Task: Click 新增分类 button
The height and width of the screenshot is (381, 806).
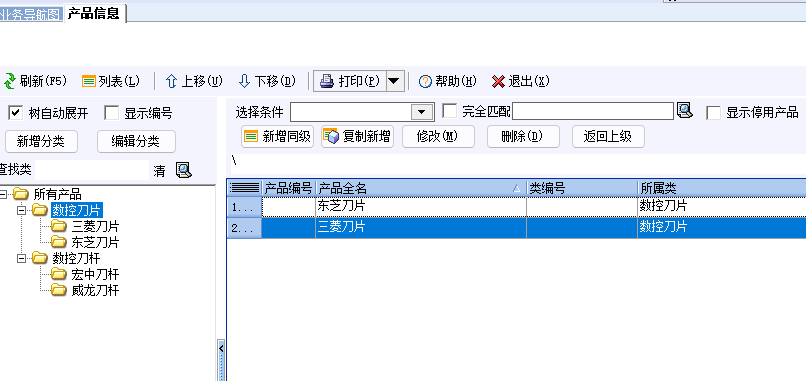Action: (41, 141)
